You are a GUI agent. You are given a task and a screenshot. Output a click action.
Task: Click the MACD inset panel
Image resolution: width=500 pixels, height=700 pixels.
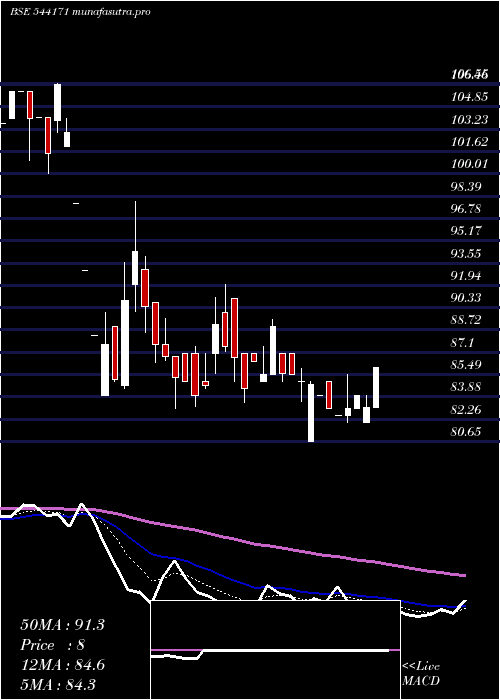[x=275, y=650]
